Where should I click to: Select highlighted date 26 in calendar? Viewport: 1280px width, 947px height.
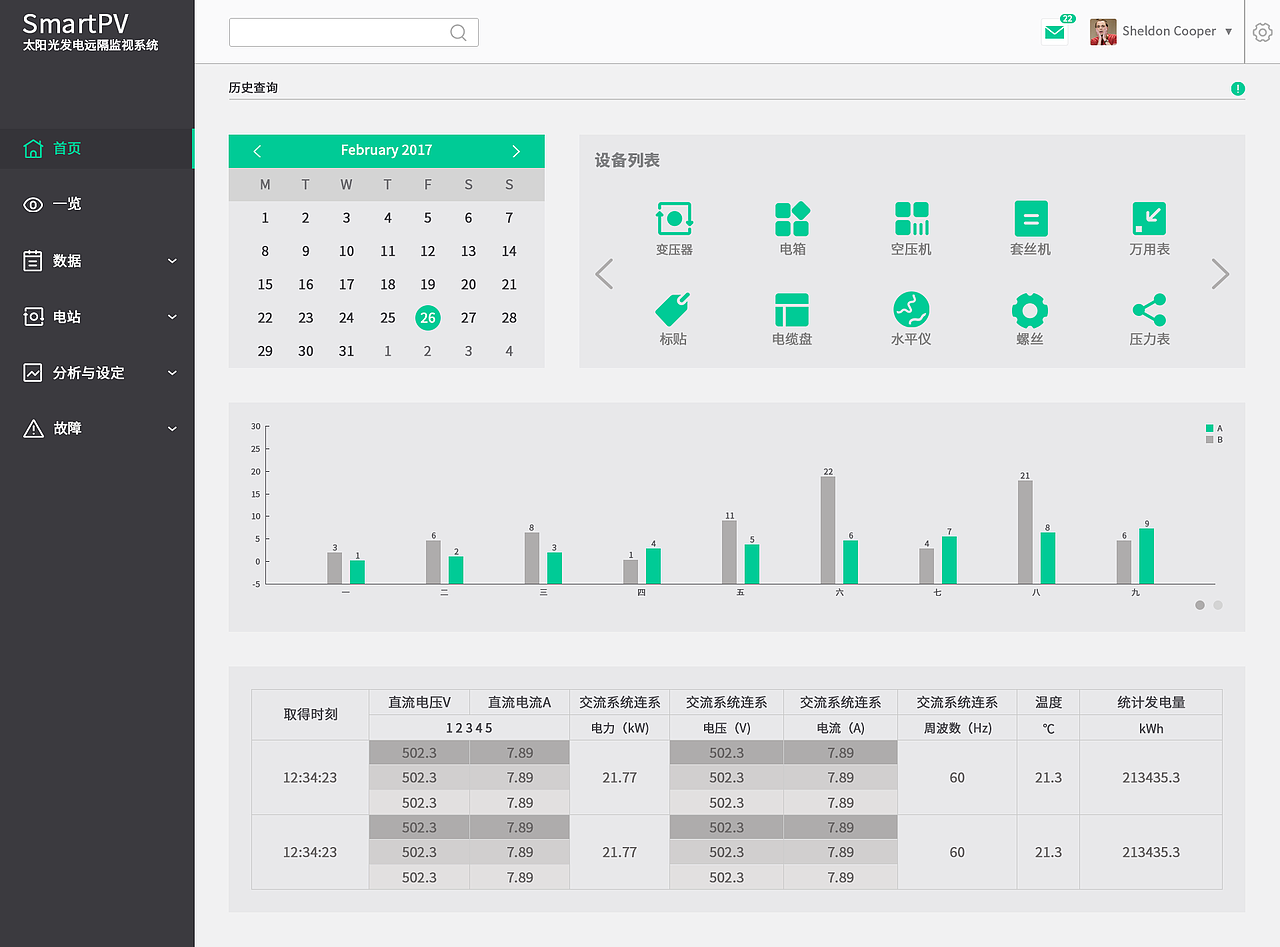428,318
